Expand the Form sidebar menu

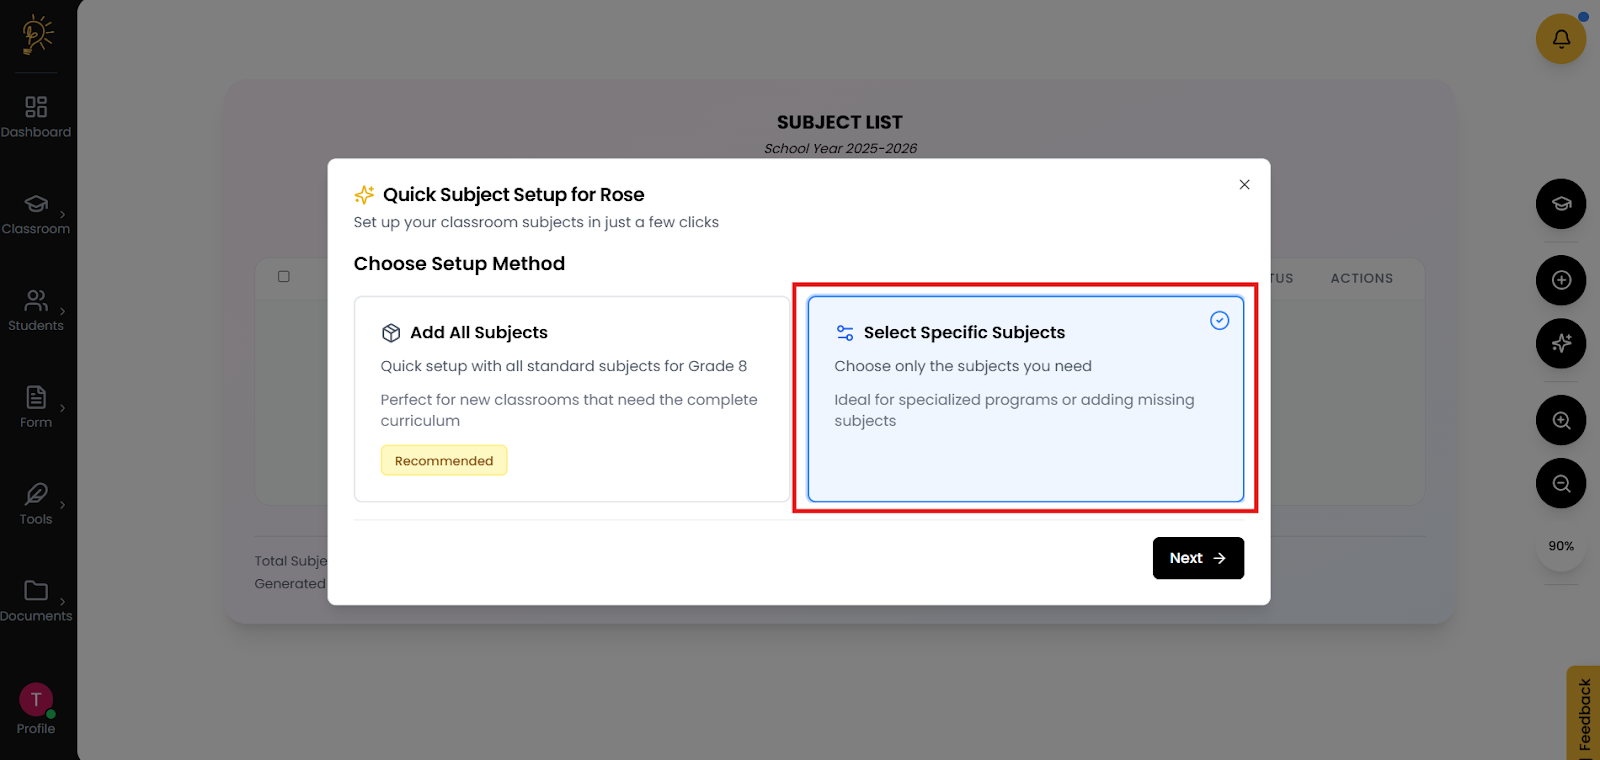36,407
